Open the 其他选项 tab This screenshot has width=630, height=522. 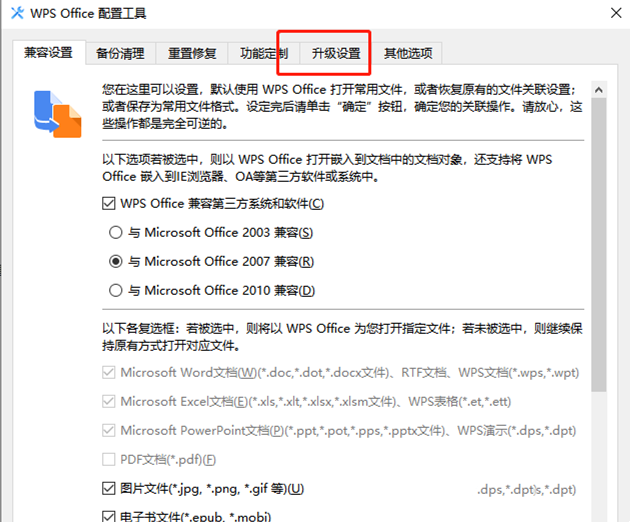pos(408,53)
